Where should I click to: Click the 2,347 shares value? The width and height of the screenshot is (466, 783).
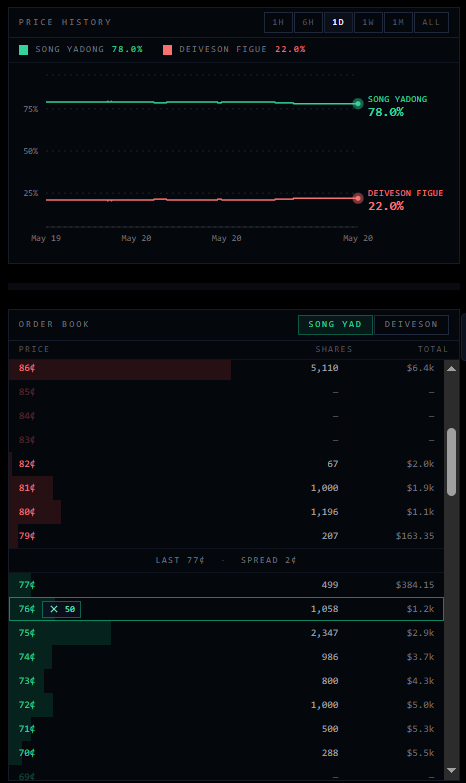[x=325, y=633]
